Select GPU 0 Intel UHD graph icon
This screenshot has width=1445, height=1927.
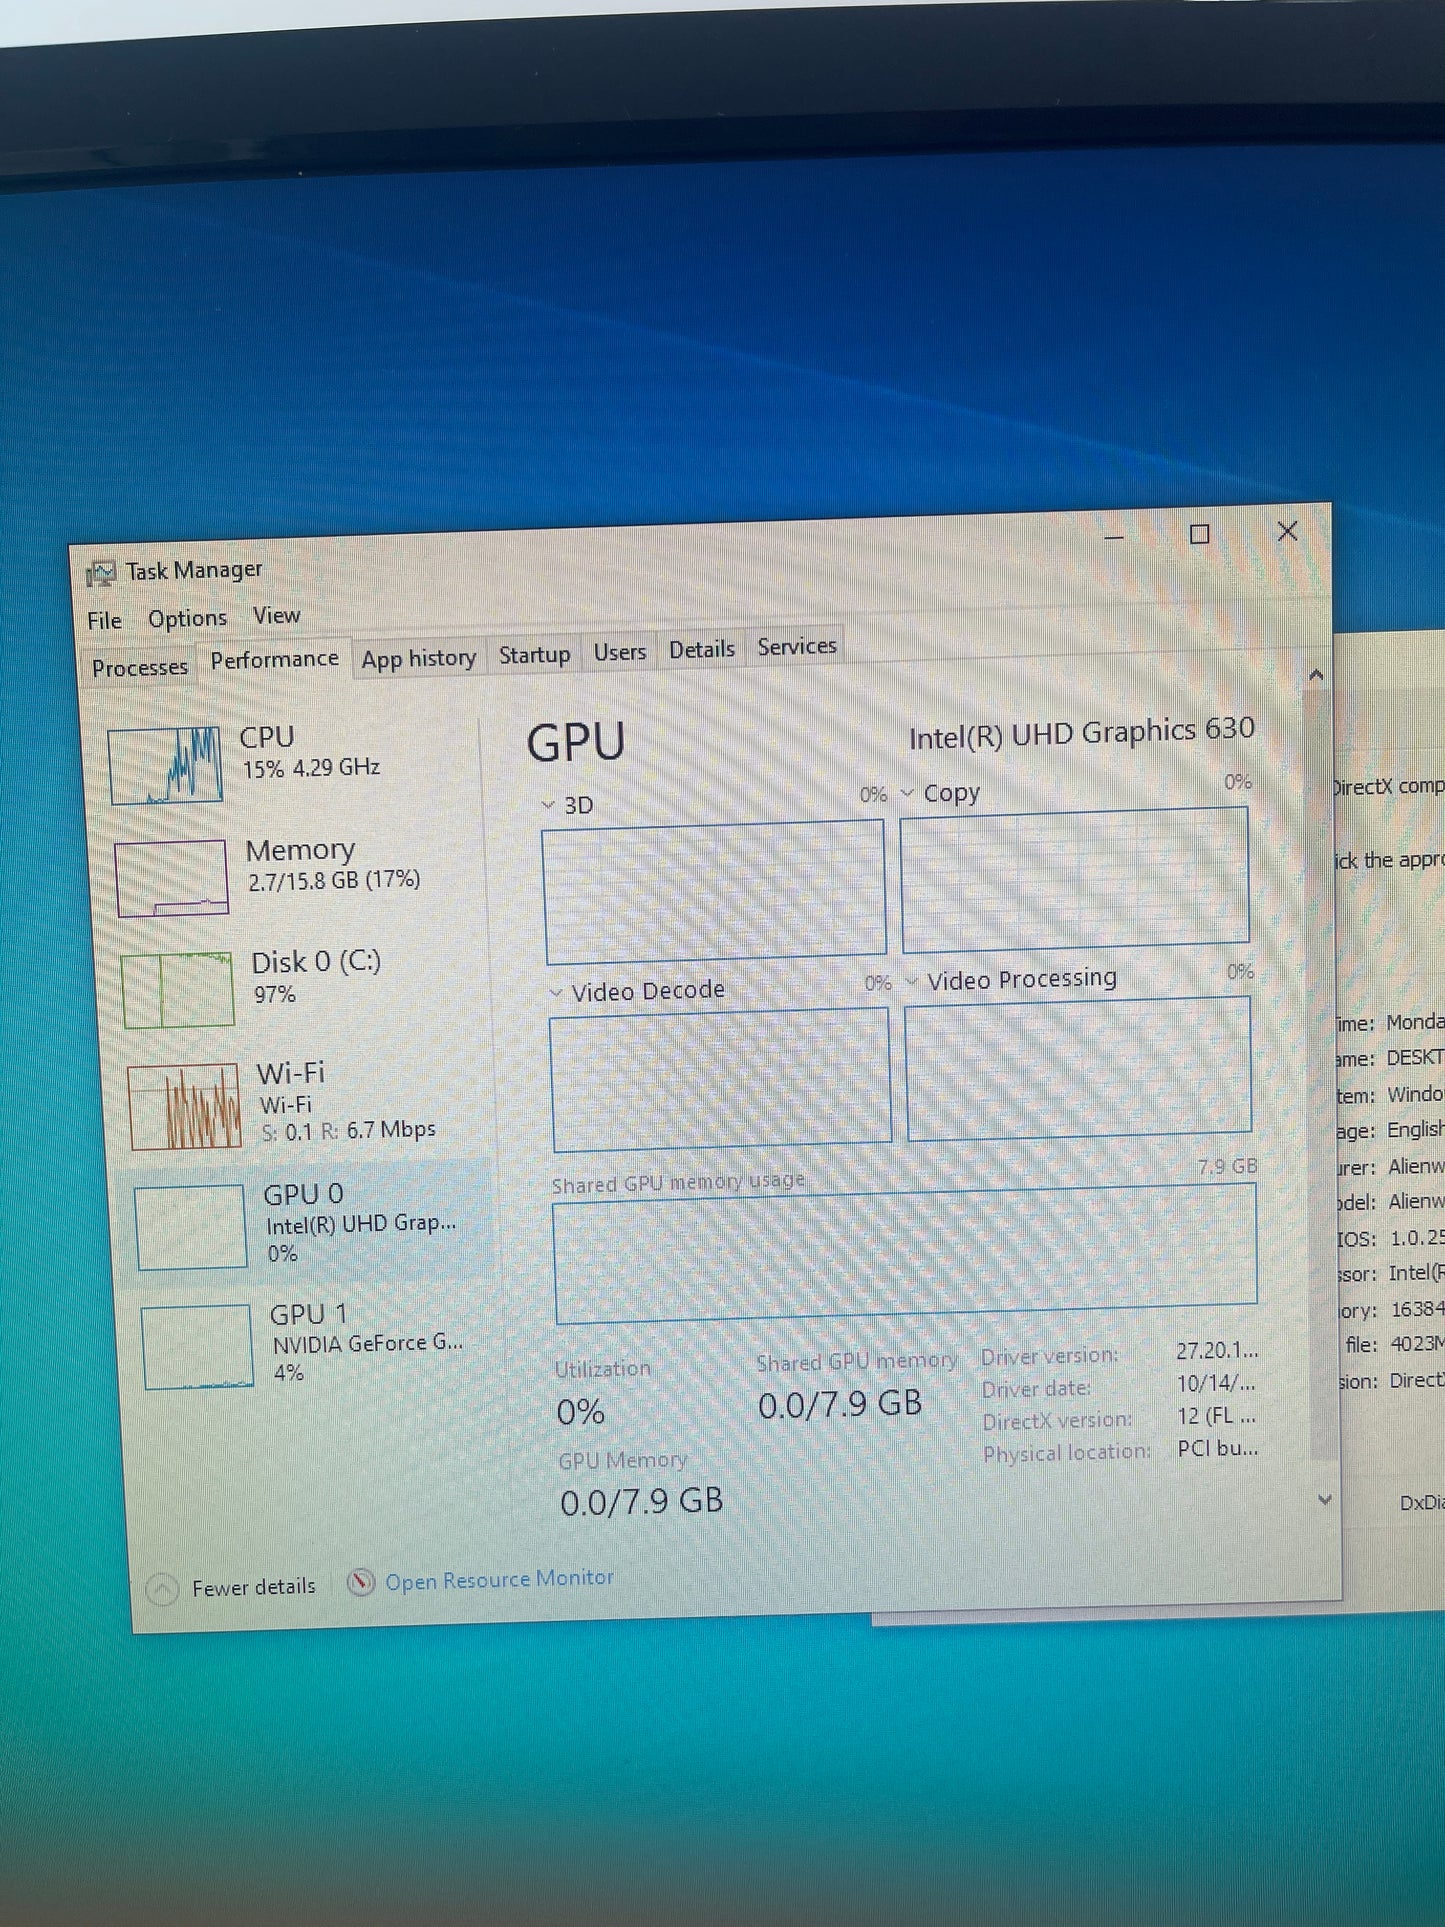pos(190,1226)
